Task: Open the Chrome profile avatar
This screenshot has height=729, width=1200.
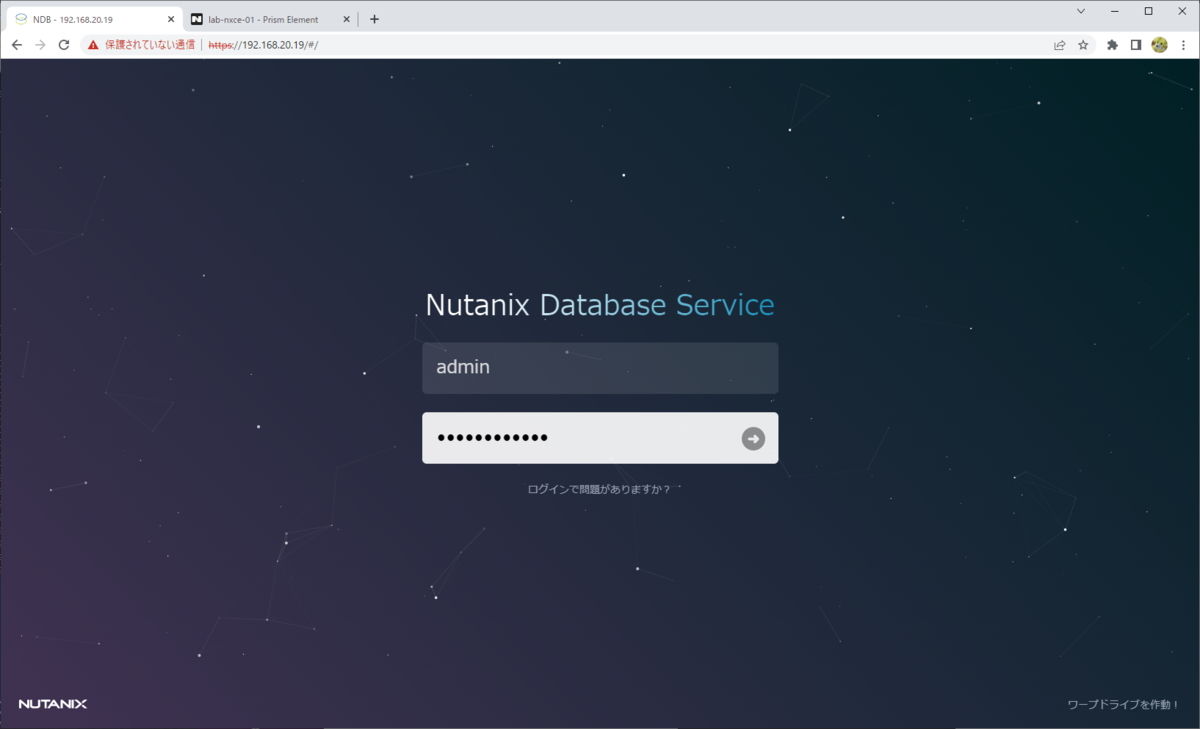Action: (x=1160, y=45)
